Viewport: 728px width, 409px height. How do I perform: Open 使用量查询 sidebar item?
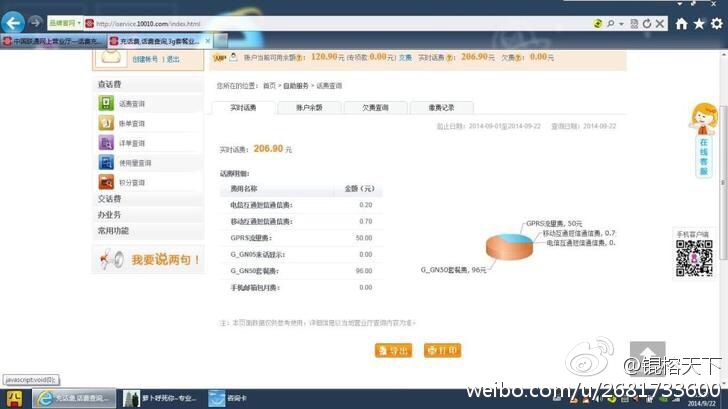click(135, 162)
